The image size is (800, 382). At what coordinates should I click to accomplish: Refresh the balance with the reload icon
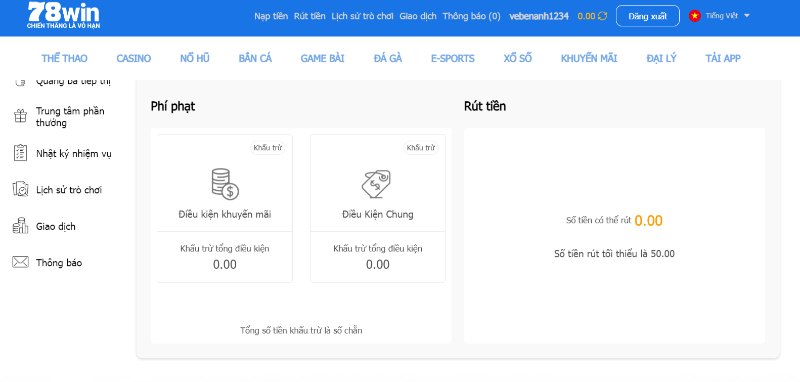[x=603, y=16]
